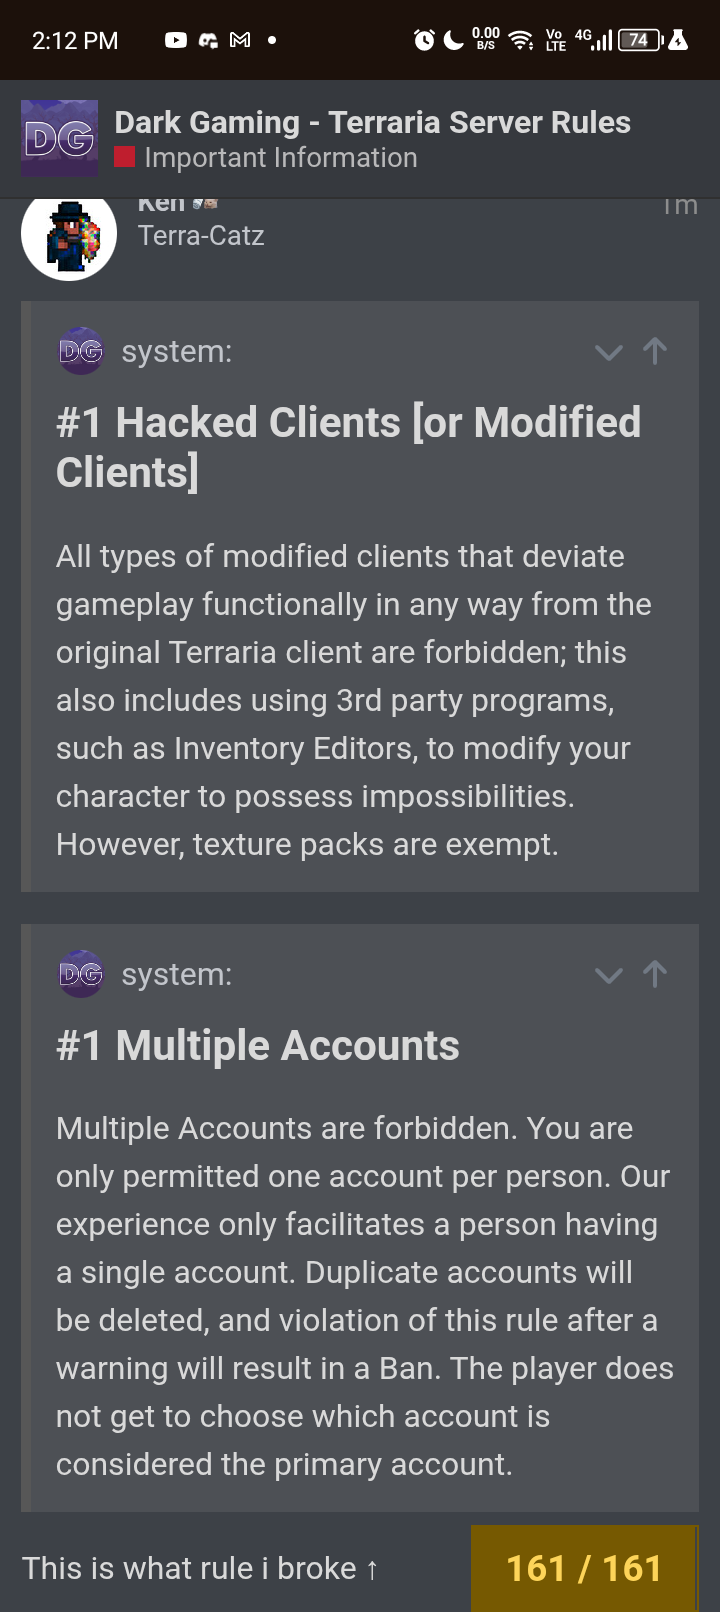Tap the Wi-Fi status icon
Image resolution: width=720 pixels, height=1612 pixels.
point(520,40)
